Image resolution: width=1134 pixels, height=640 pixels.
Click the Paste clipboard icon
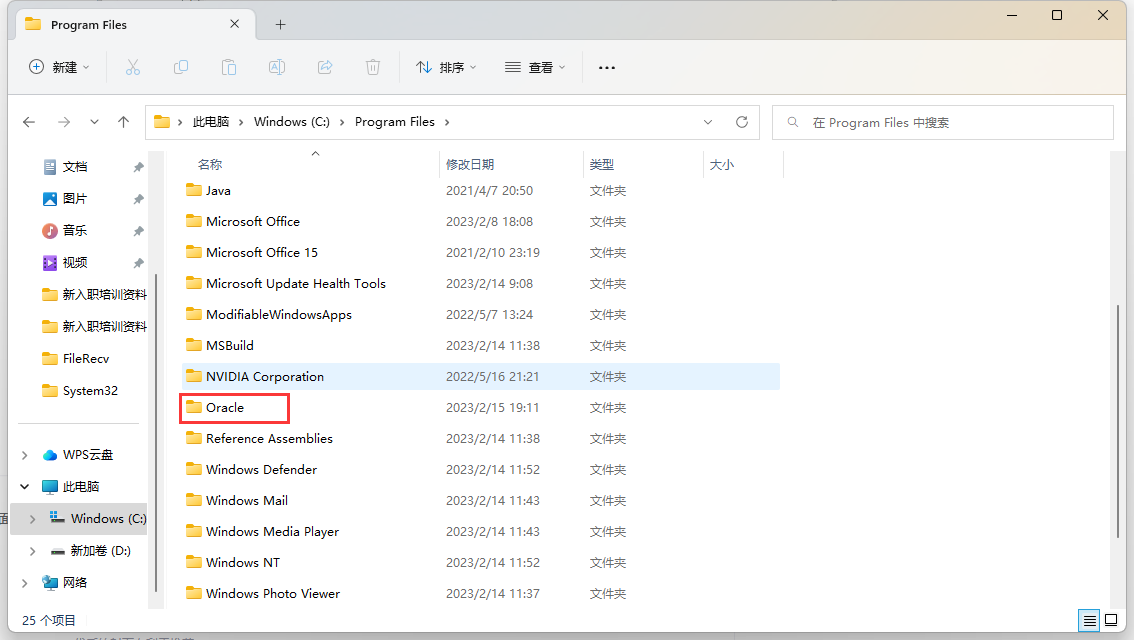tap(229, 67)
